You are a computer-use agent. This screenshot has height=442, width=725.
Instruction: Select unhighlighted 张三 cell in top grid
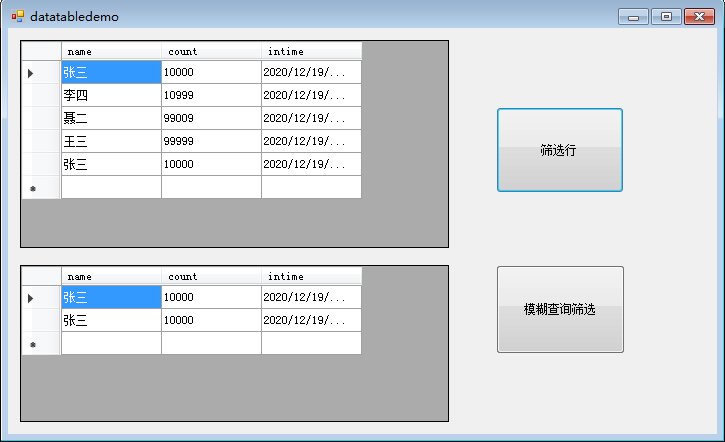111,165
